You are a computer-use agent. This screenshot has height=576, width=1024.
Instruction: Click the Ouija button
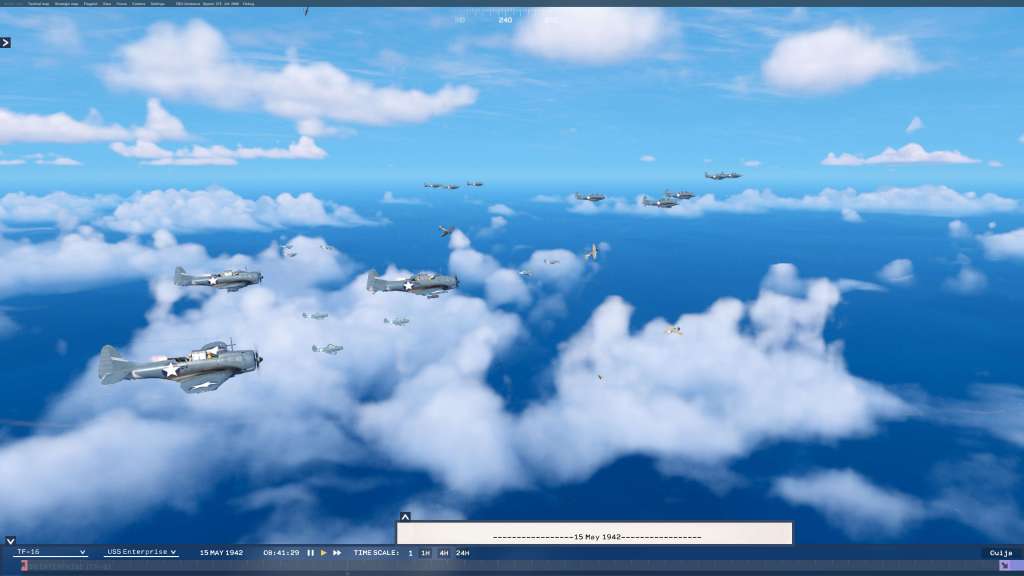click(x=1001, y=553)
